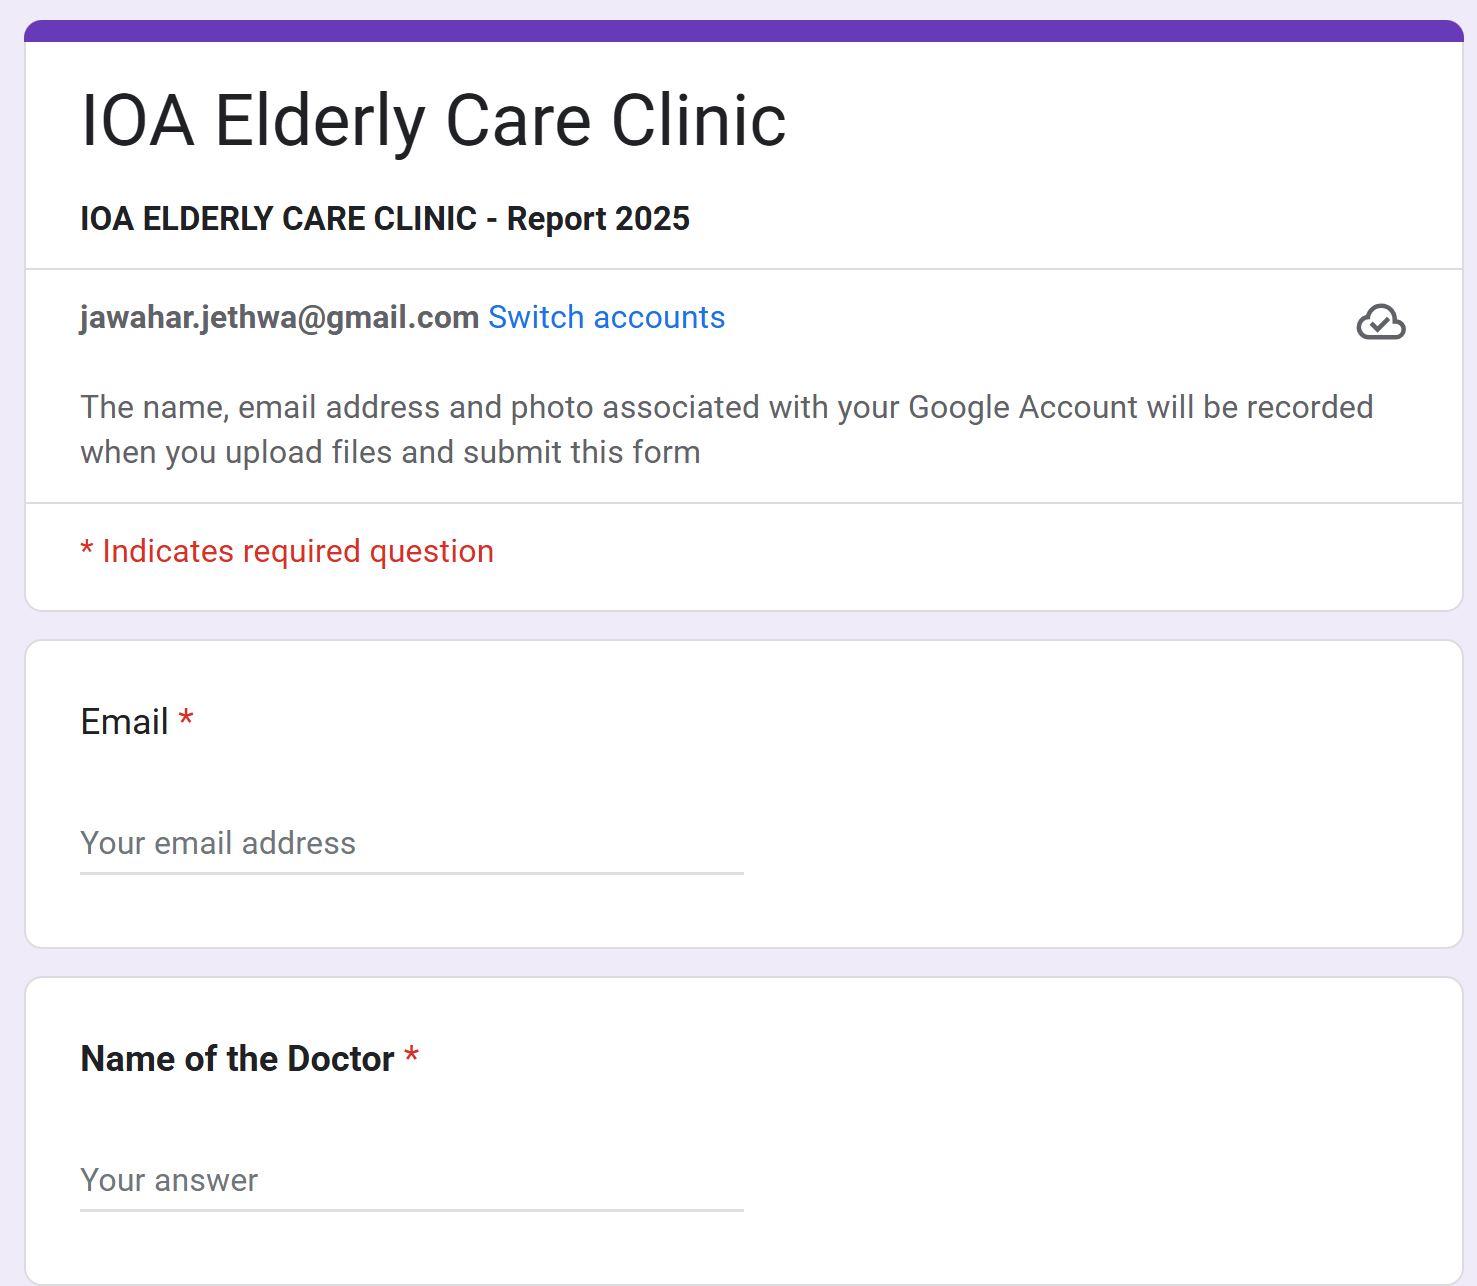The image size is (1477, 1286).
Task: Click the jawahar.jethwa@gmail.com account text
Action: pos(279,317)
